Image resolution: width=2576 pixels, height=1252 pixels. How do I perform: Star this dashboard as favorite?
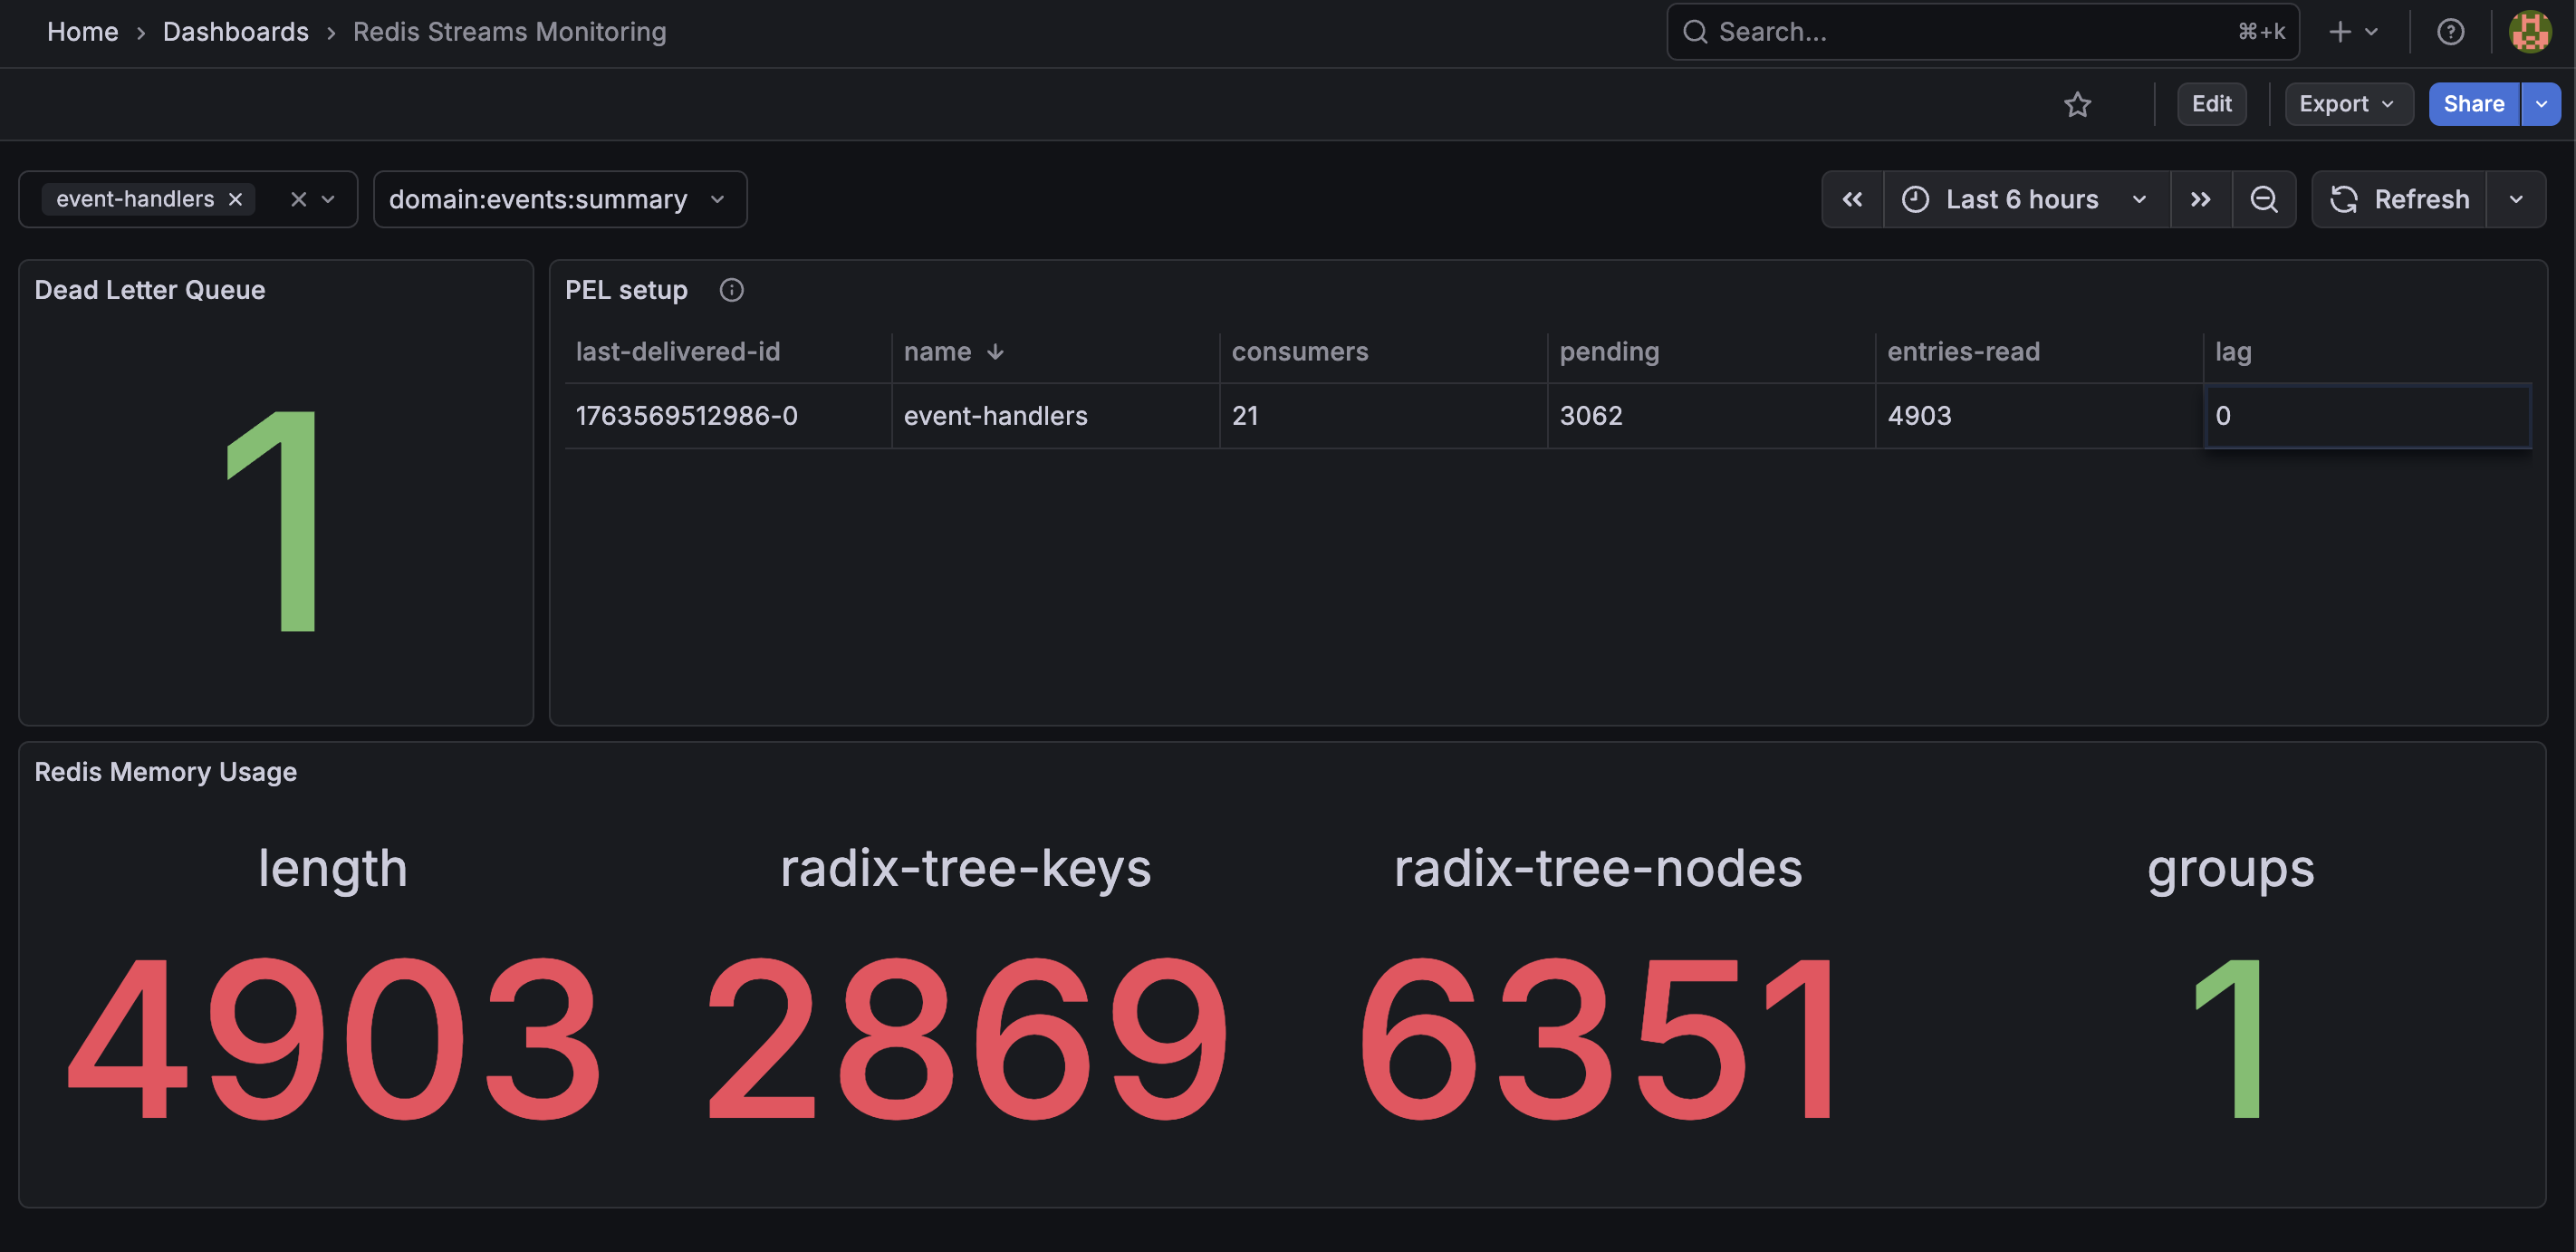point(2077,104)
